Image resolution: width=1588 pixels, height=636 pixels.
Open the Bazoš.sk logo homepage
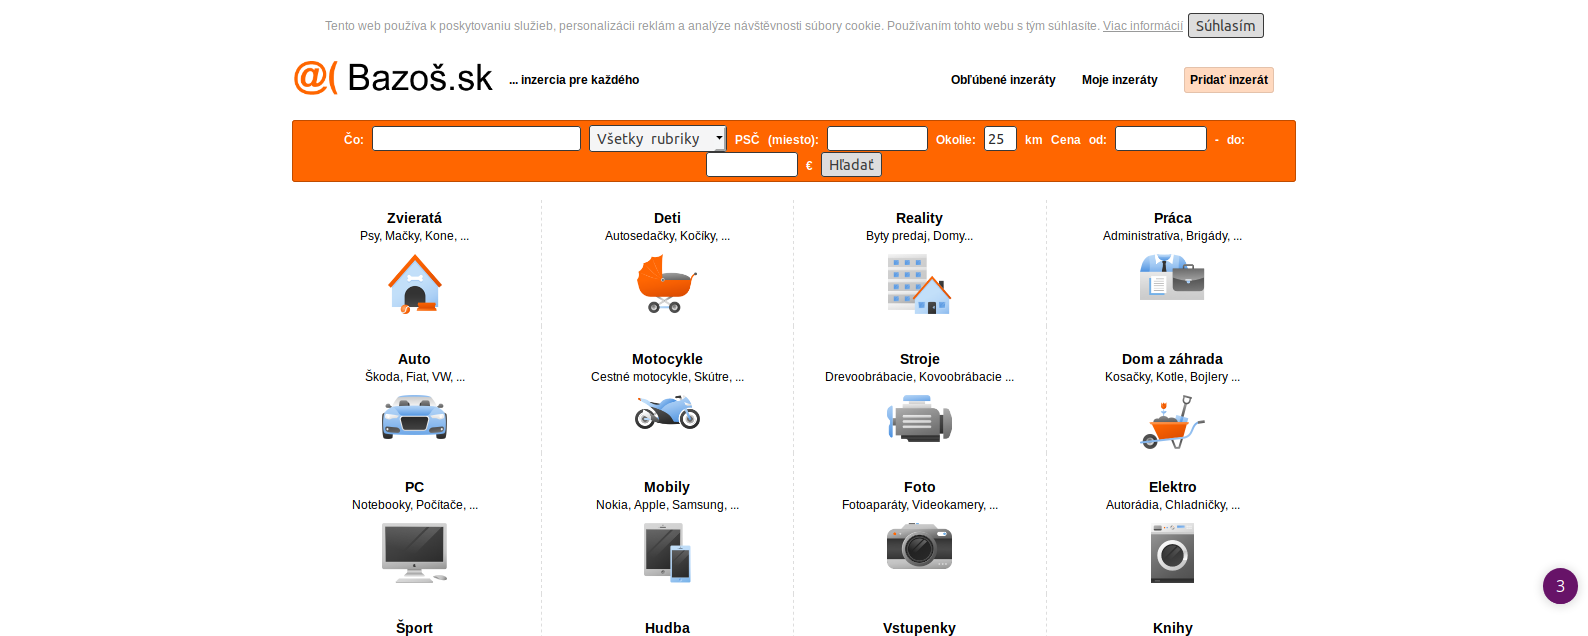[x=393, y=77]
